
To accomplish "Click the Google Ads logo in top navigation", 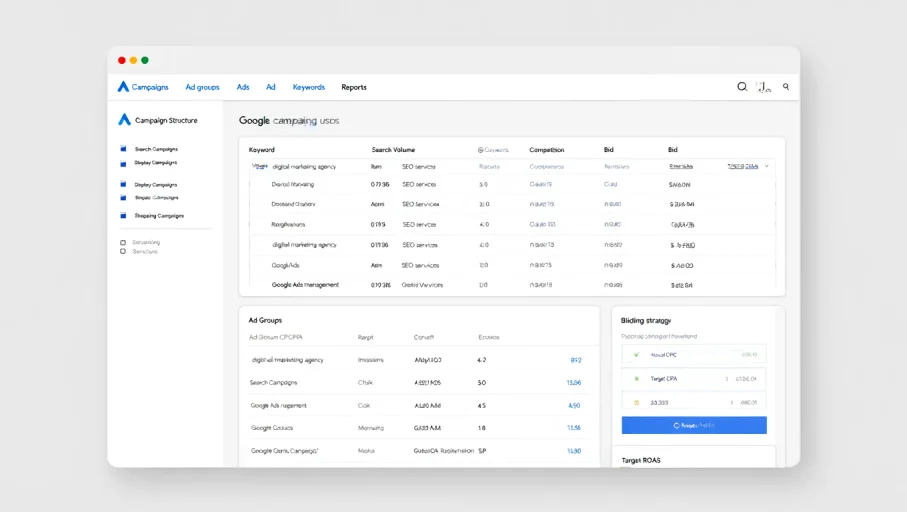I will pyautogui.click(x=123, y=87).
